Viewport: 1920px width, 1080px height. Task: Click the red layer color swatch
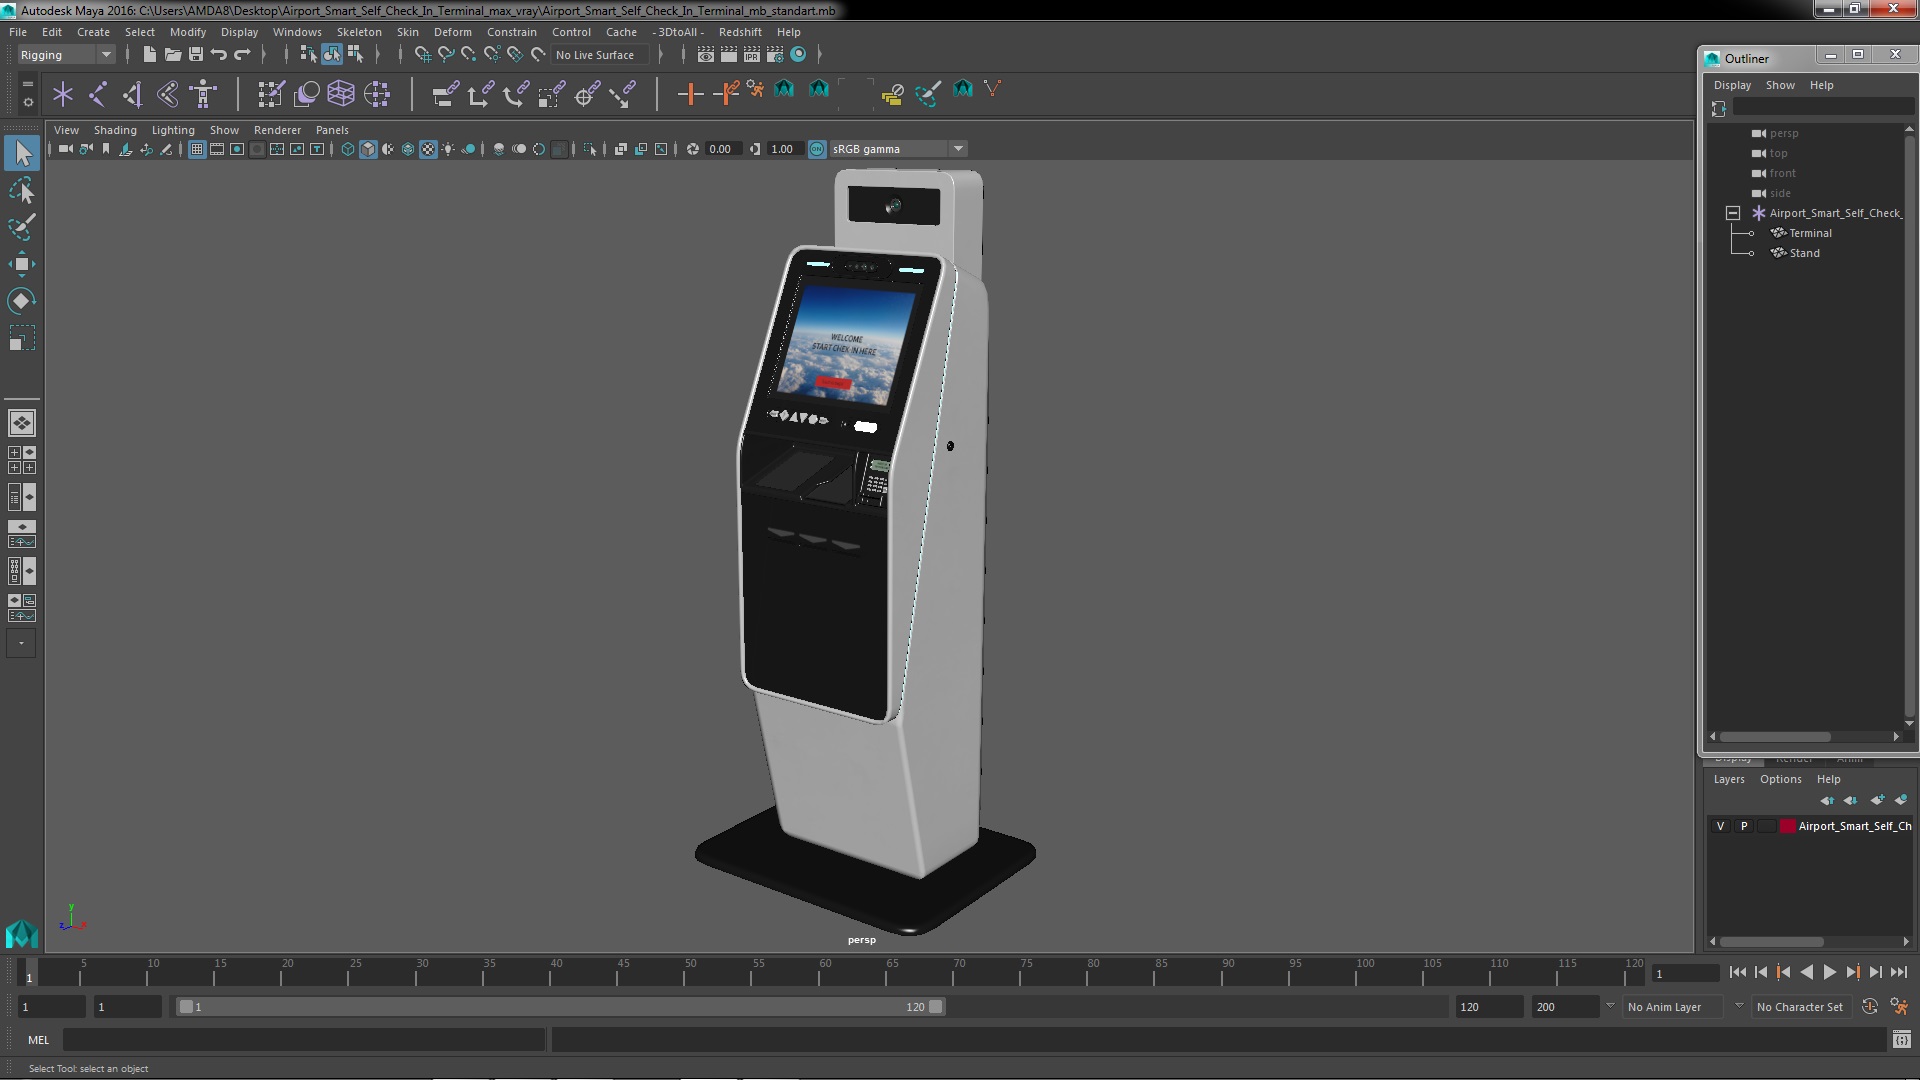[1788, 826]
